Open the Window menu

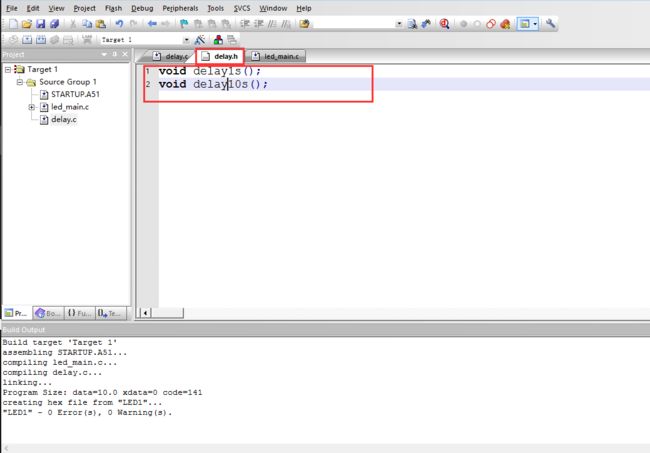[273, 8]
